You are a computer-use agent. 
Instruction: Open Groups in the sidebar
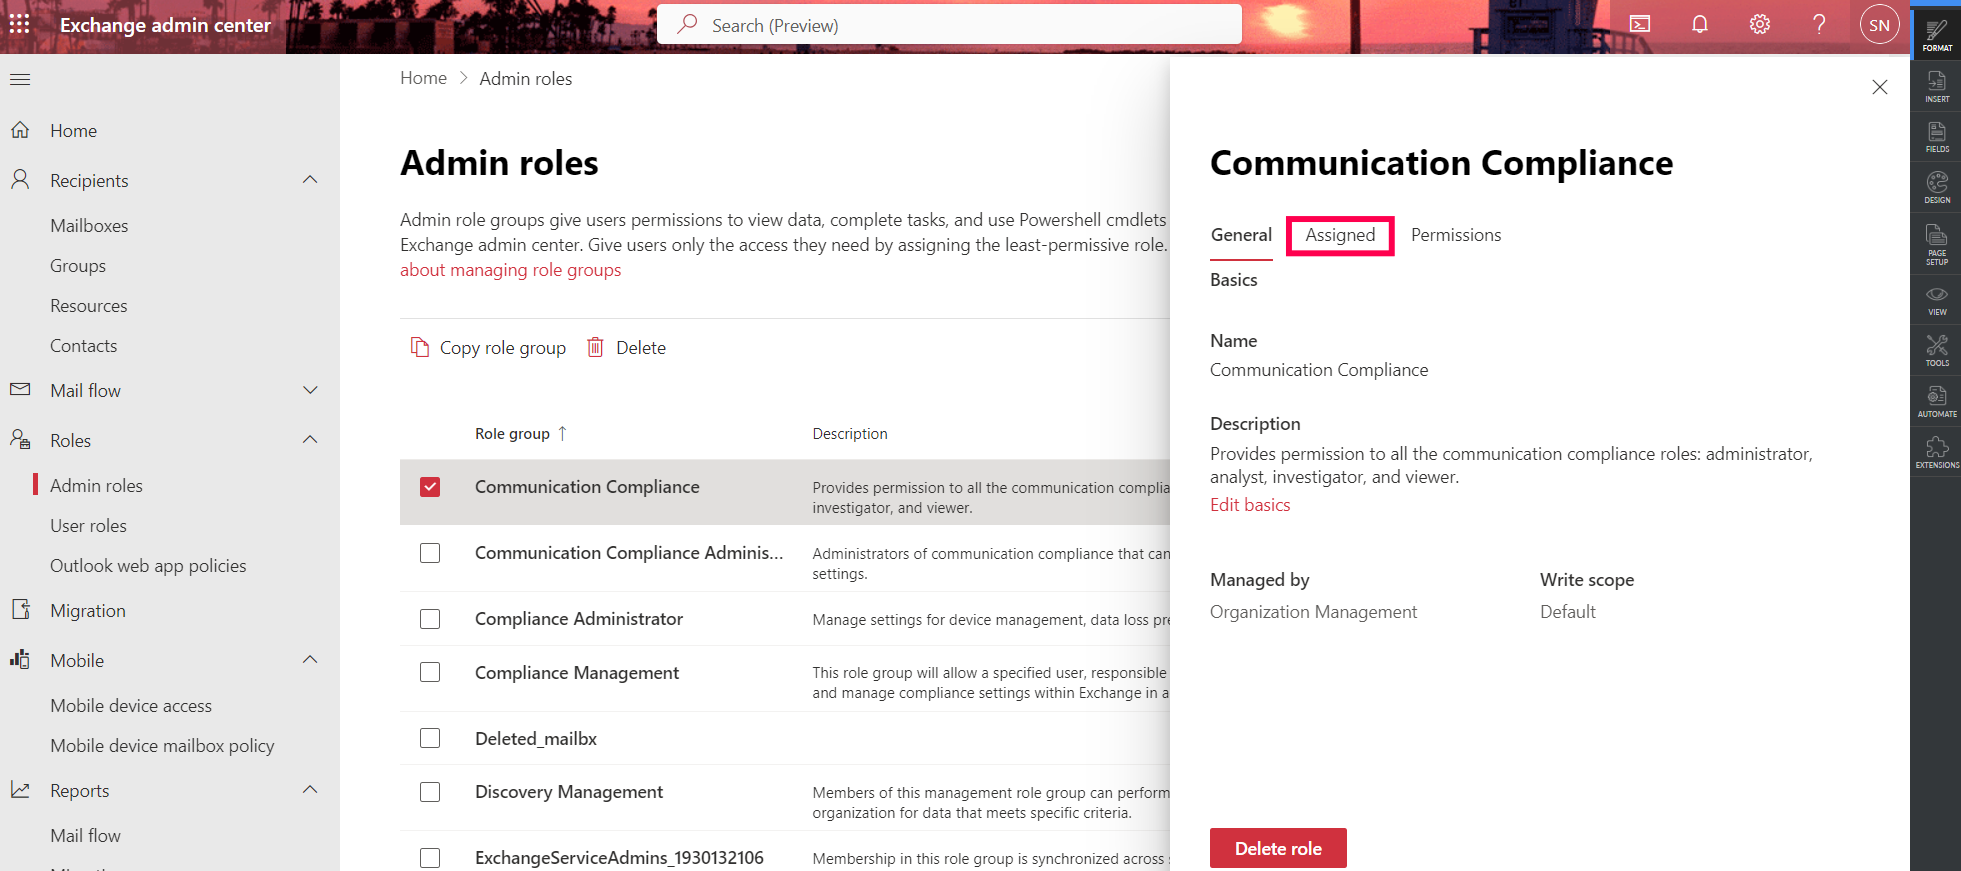[x=78, y=266]
